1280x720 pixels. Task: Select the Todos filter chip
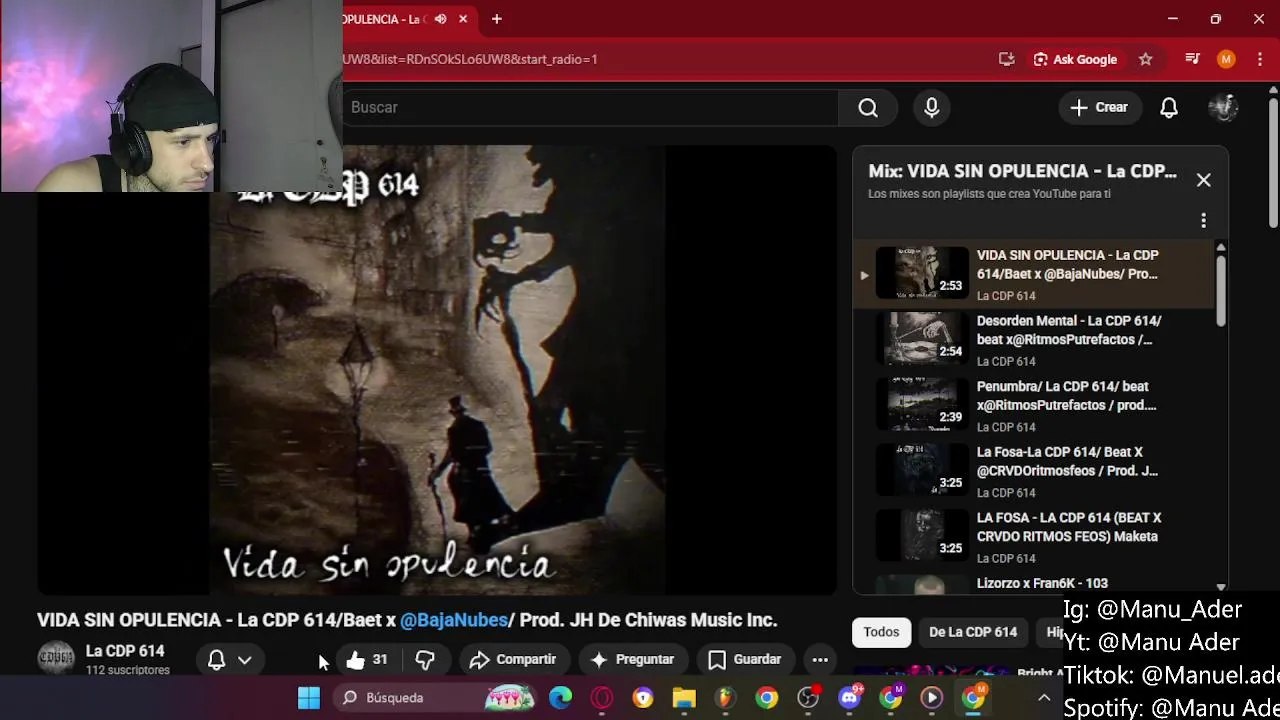point(881,632)
